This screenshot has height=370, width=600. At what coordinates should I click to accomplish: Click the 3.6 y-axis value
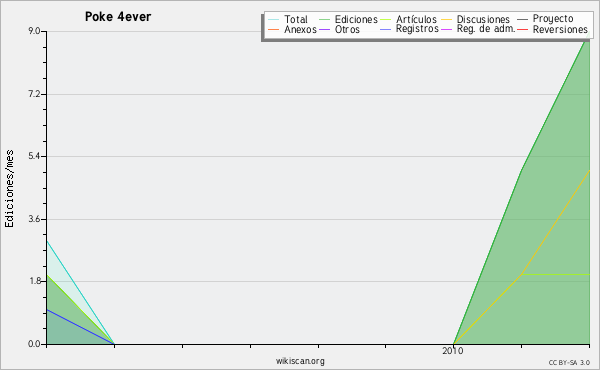pos(34,219)
